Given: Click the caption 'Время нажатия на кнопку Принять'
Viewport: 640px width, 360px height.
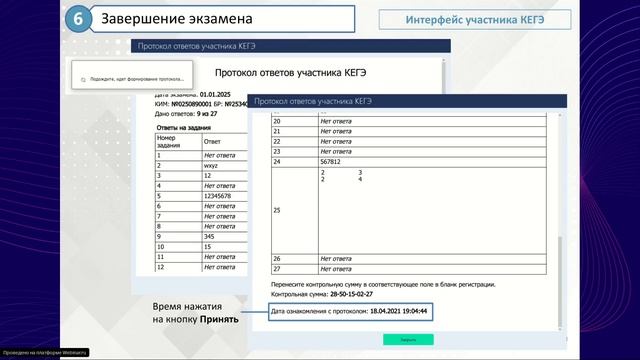Looking at the screenshot, I should click(x=196, y=313).
